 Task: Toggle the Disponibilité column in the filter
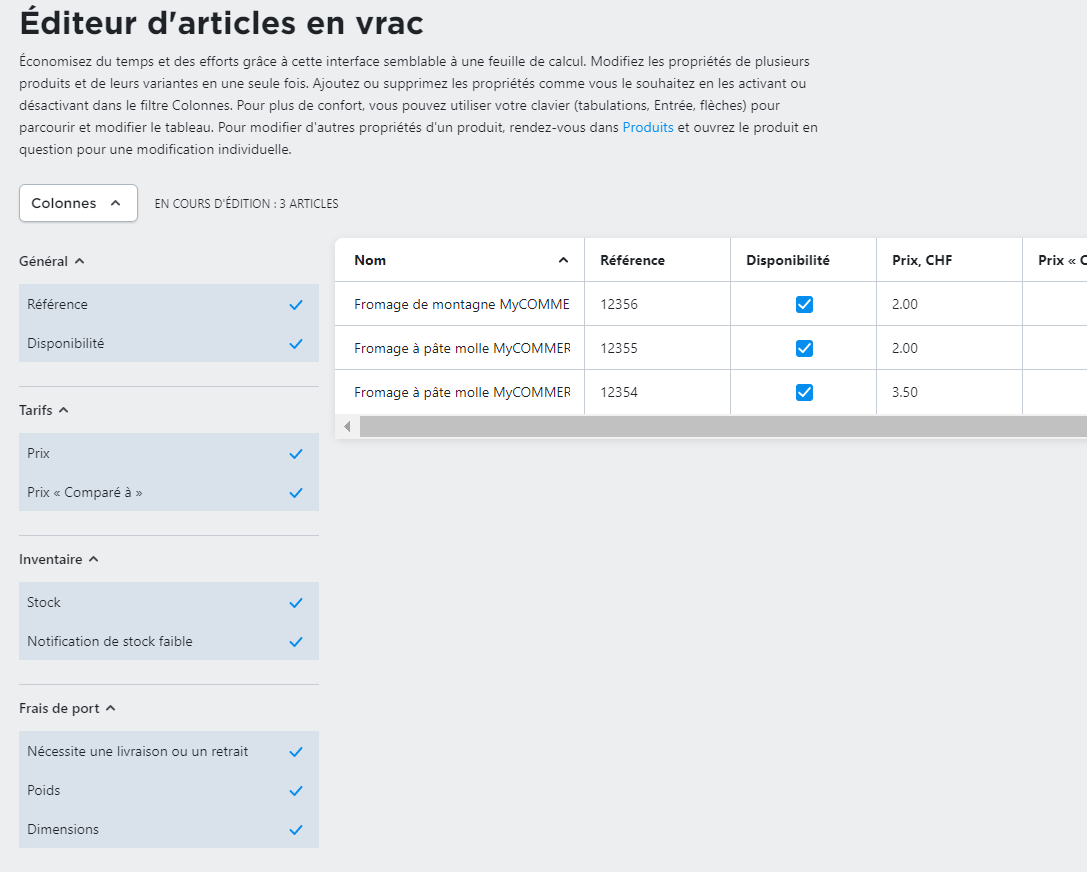pos(295,344)
